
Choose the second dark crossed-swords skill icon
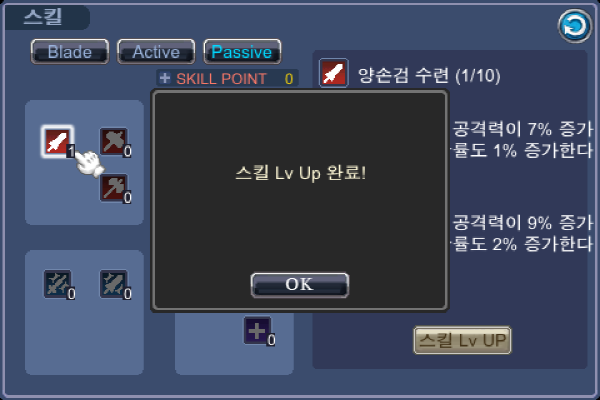tap(114, 284)
